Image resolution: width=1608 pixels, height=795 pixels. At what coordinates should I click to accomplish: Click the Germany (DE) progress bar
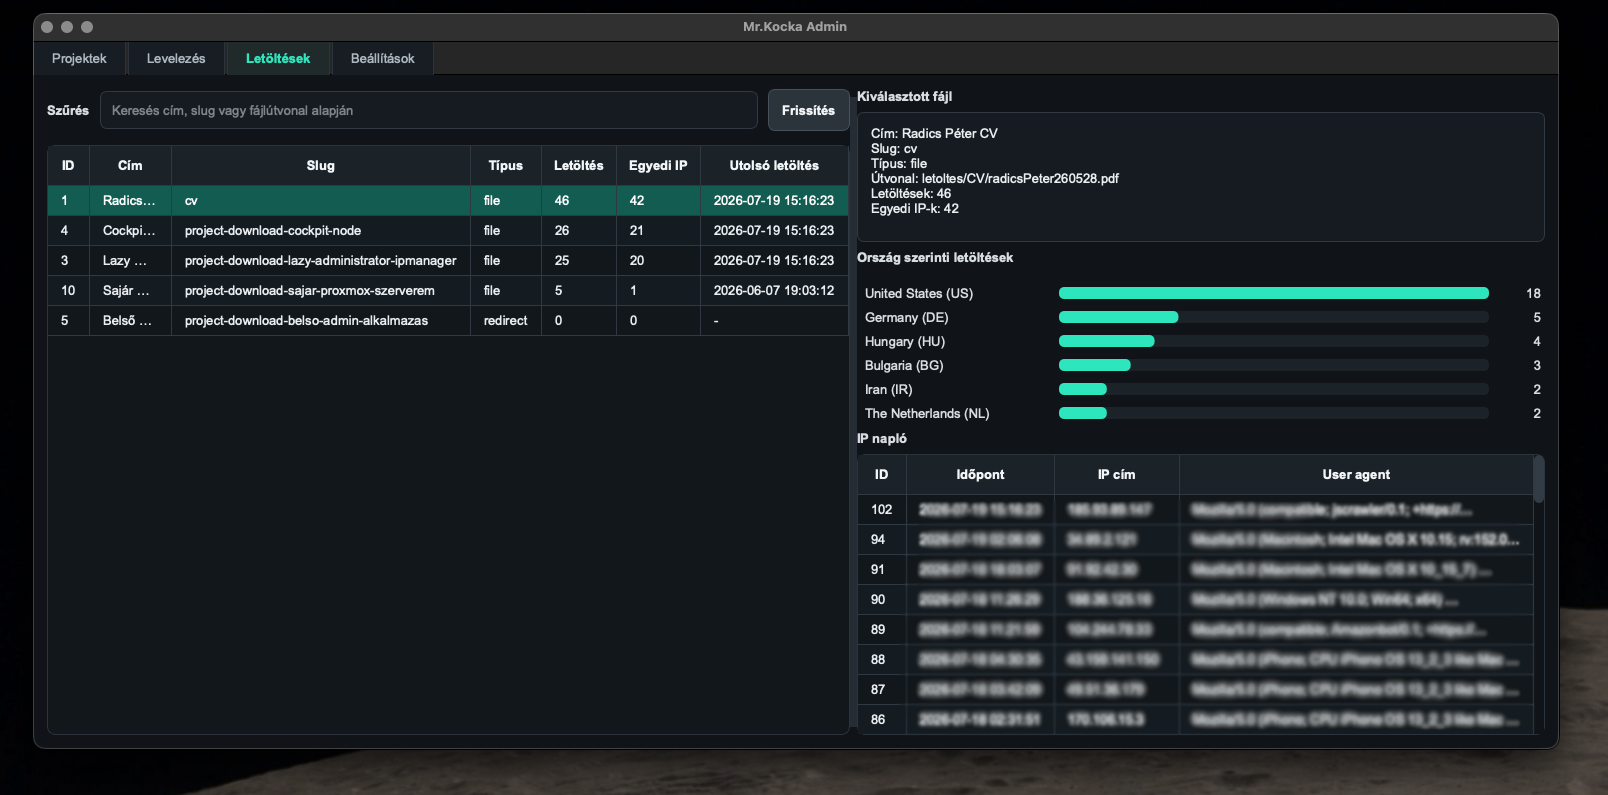1274,317
